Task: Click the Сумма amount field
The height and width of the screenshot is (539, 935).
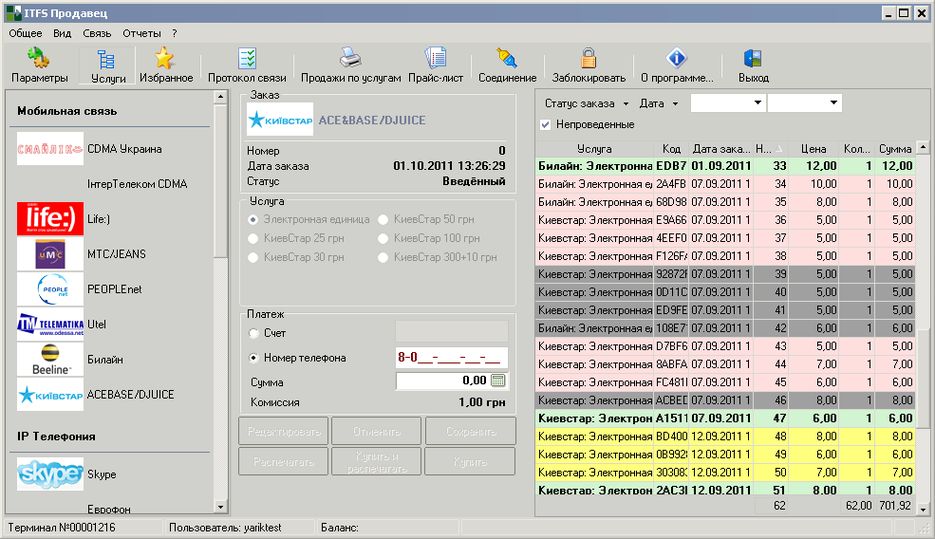Action: [x=451, y=380]
